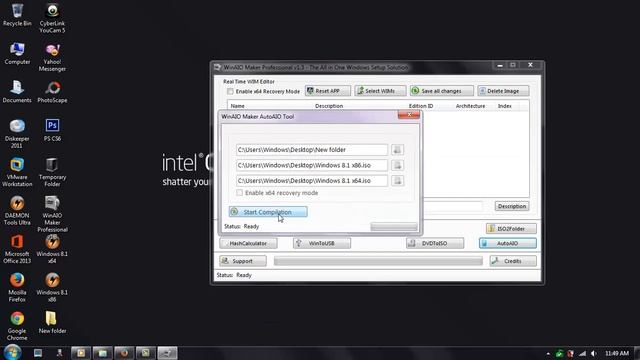The height and width of the screenshot is (360, 640).
Task: Click Select WIMs button
Action: 380,91
